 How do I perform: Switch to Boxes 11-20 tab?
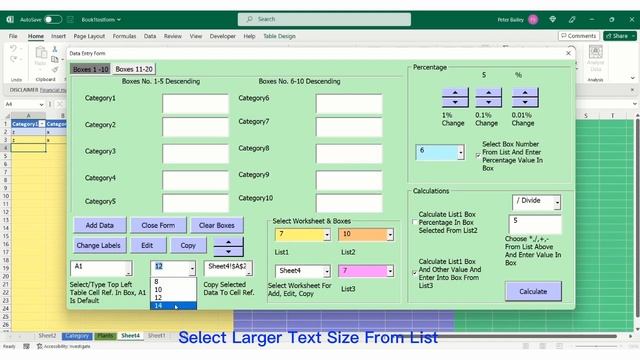click(134, 69)
